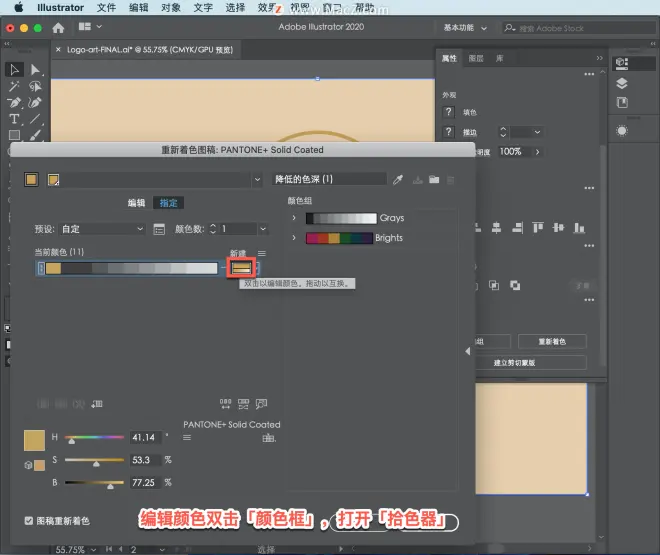
Task: Click find color in artwork magnifier icon
Action: point(261,404)
